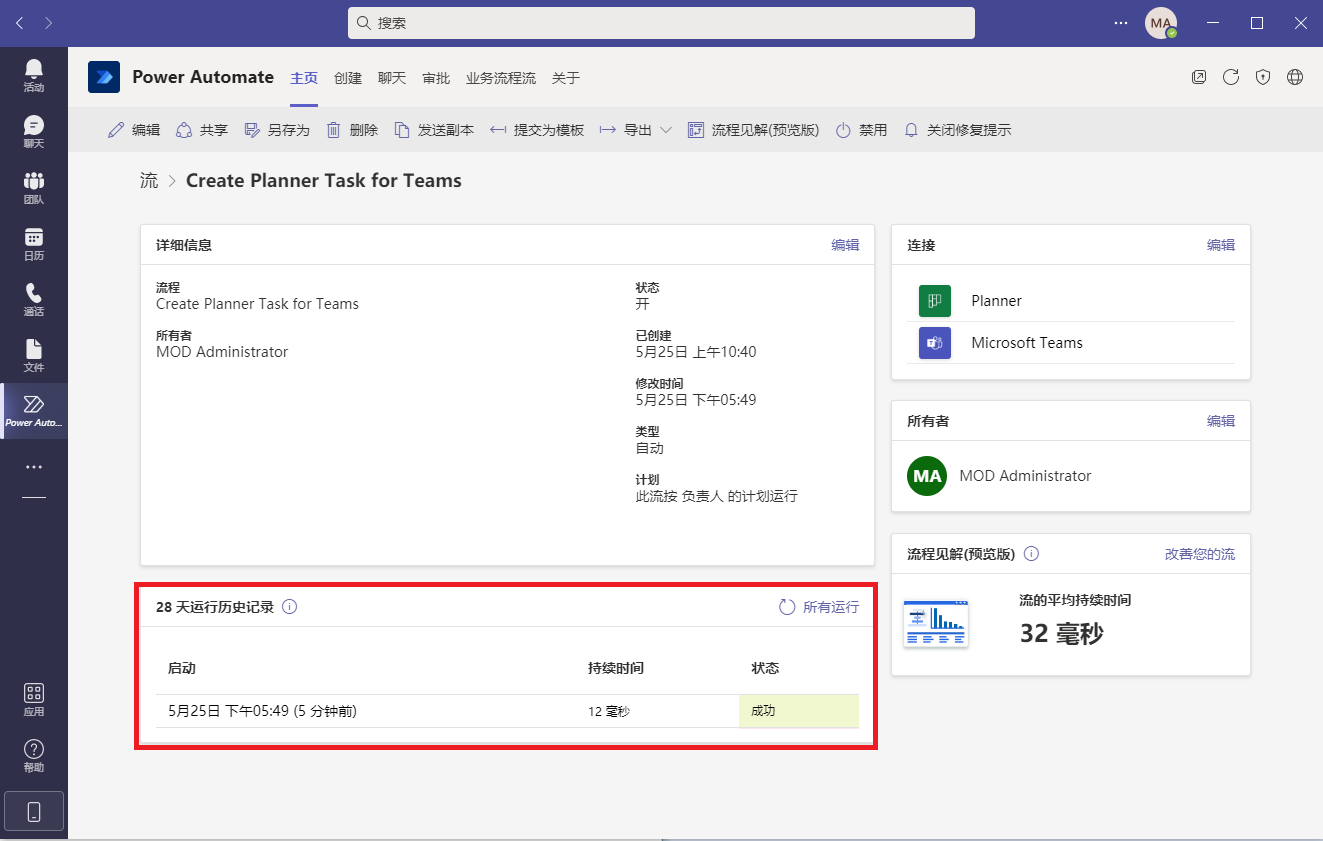
Task: Click the shield icon in app header
Action: pyautogui.click(x=1263, y=77)
